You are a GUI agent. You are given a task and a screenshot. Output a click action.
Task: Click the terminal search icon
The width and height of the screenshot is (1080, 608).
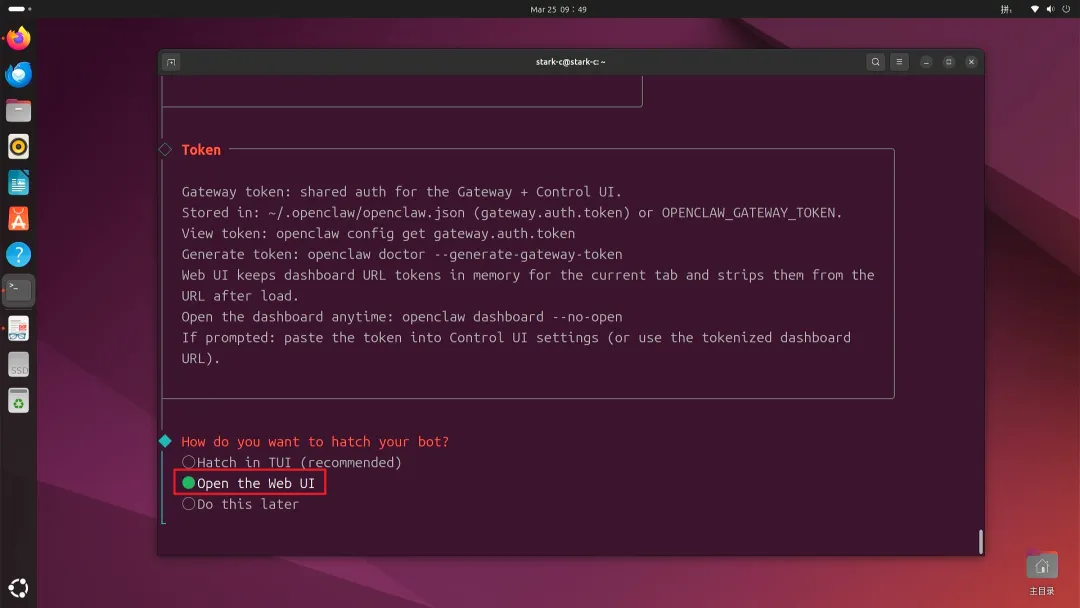875,62
